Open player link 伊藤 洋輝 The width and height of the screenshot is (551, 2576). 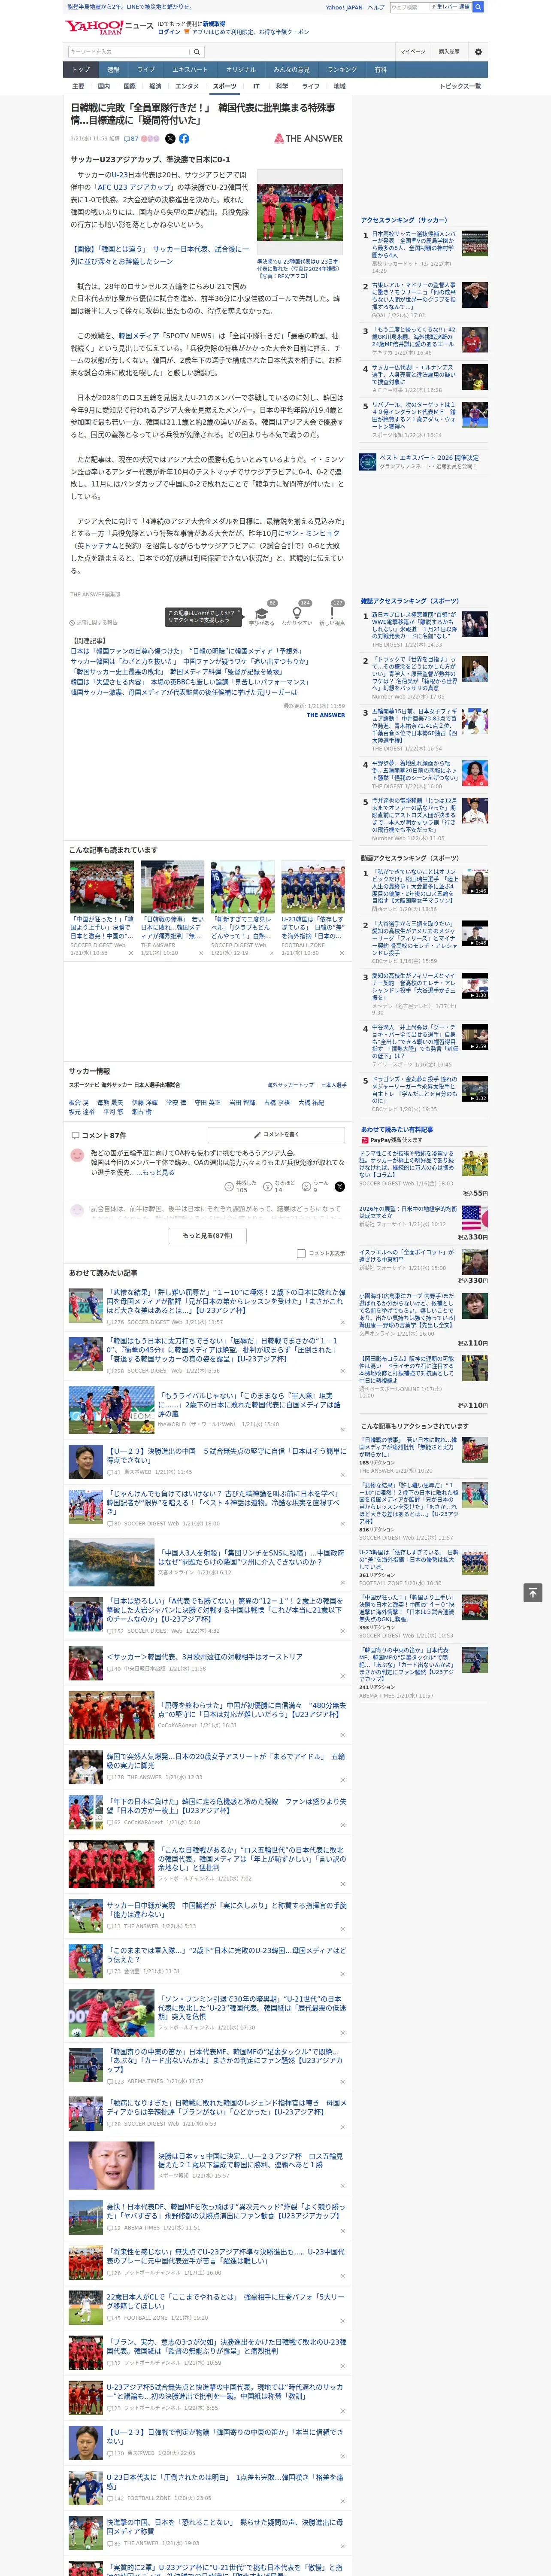tap(144, 1102)
